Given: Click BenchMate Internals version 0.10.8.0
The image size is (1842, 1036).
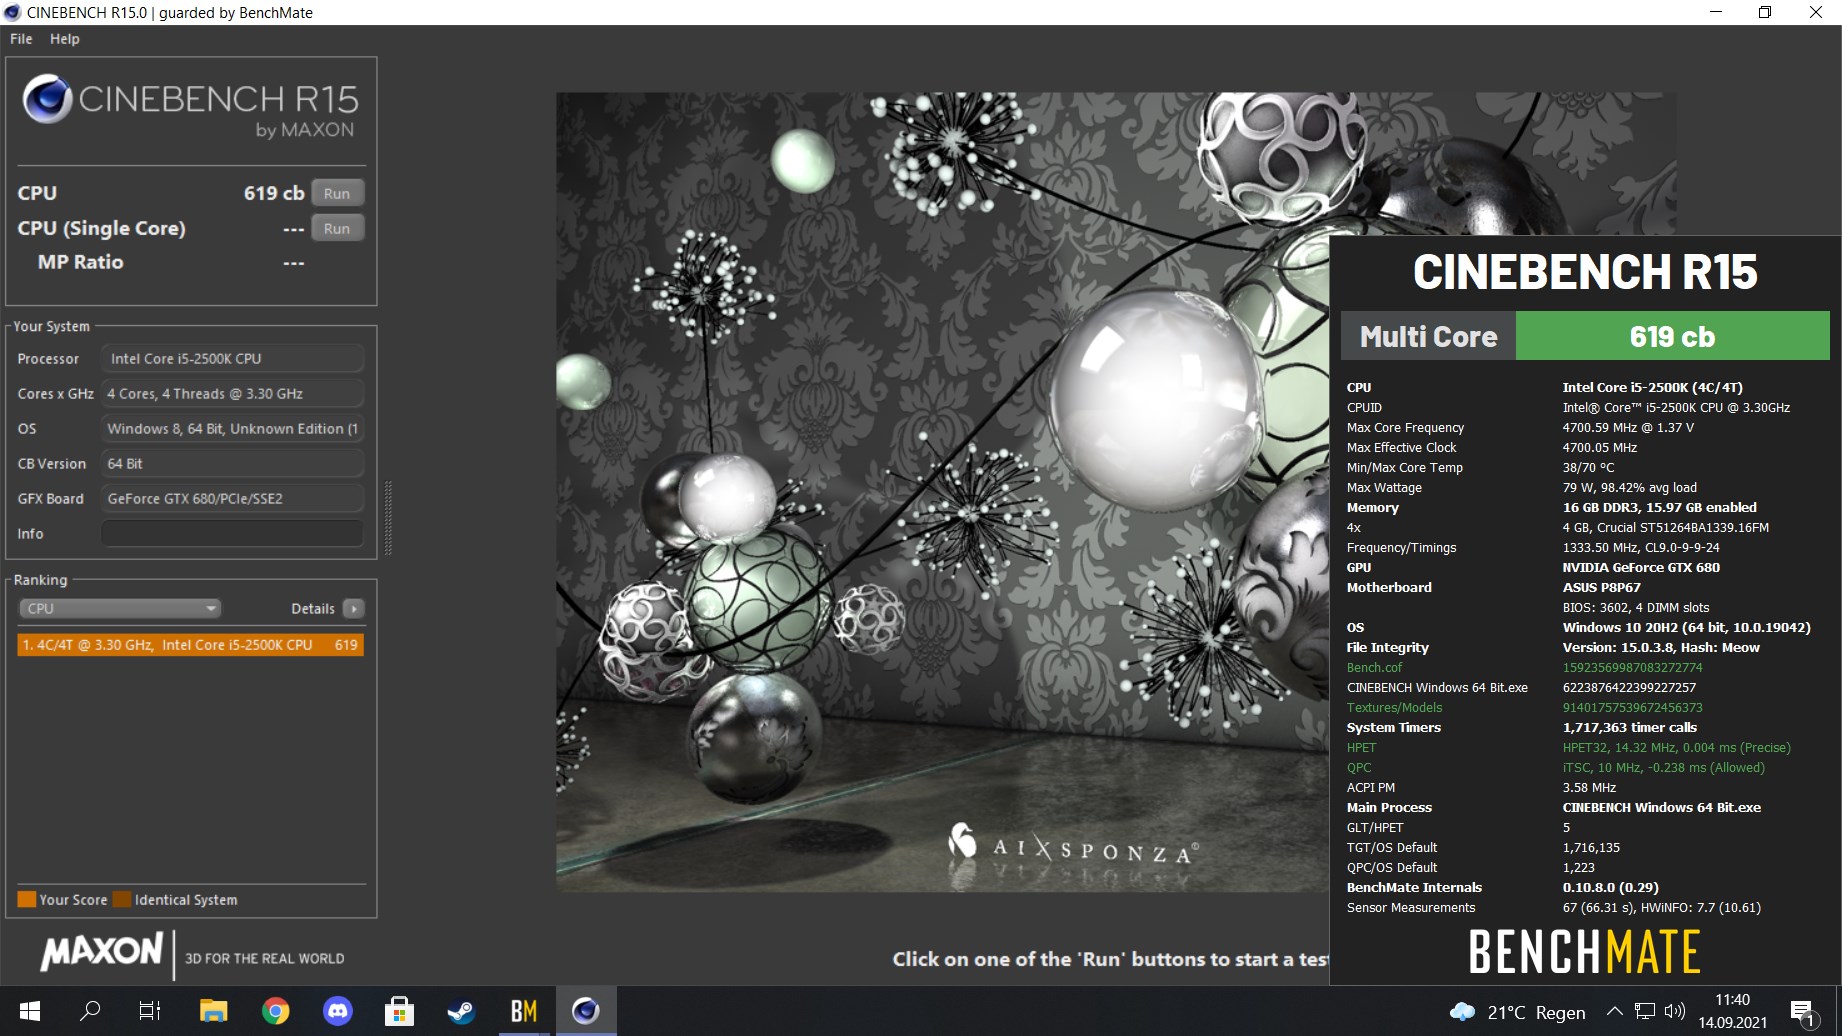Looking at the screenshot, I should pyautogui.click(x=1610, y=888).
